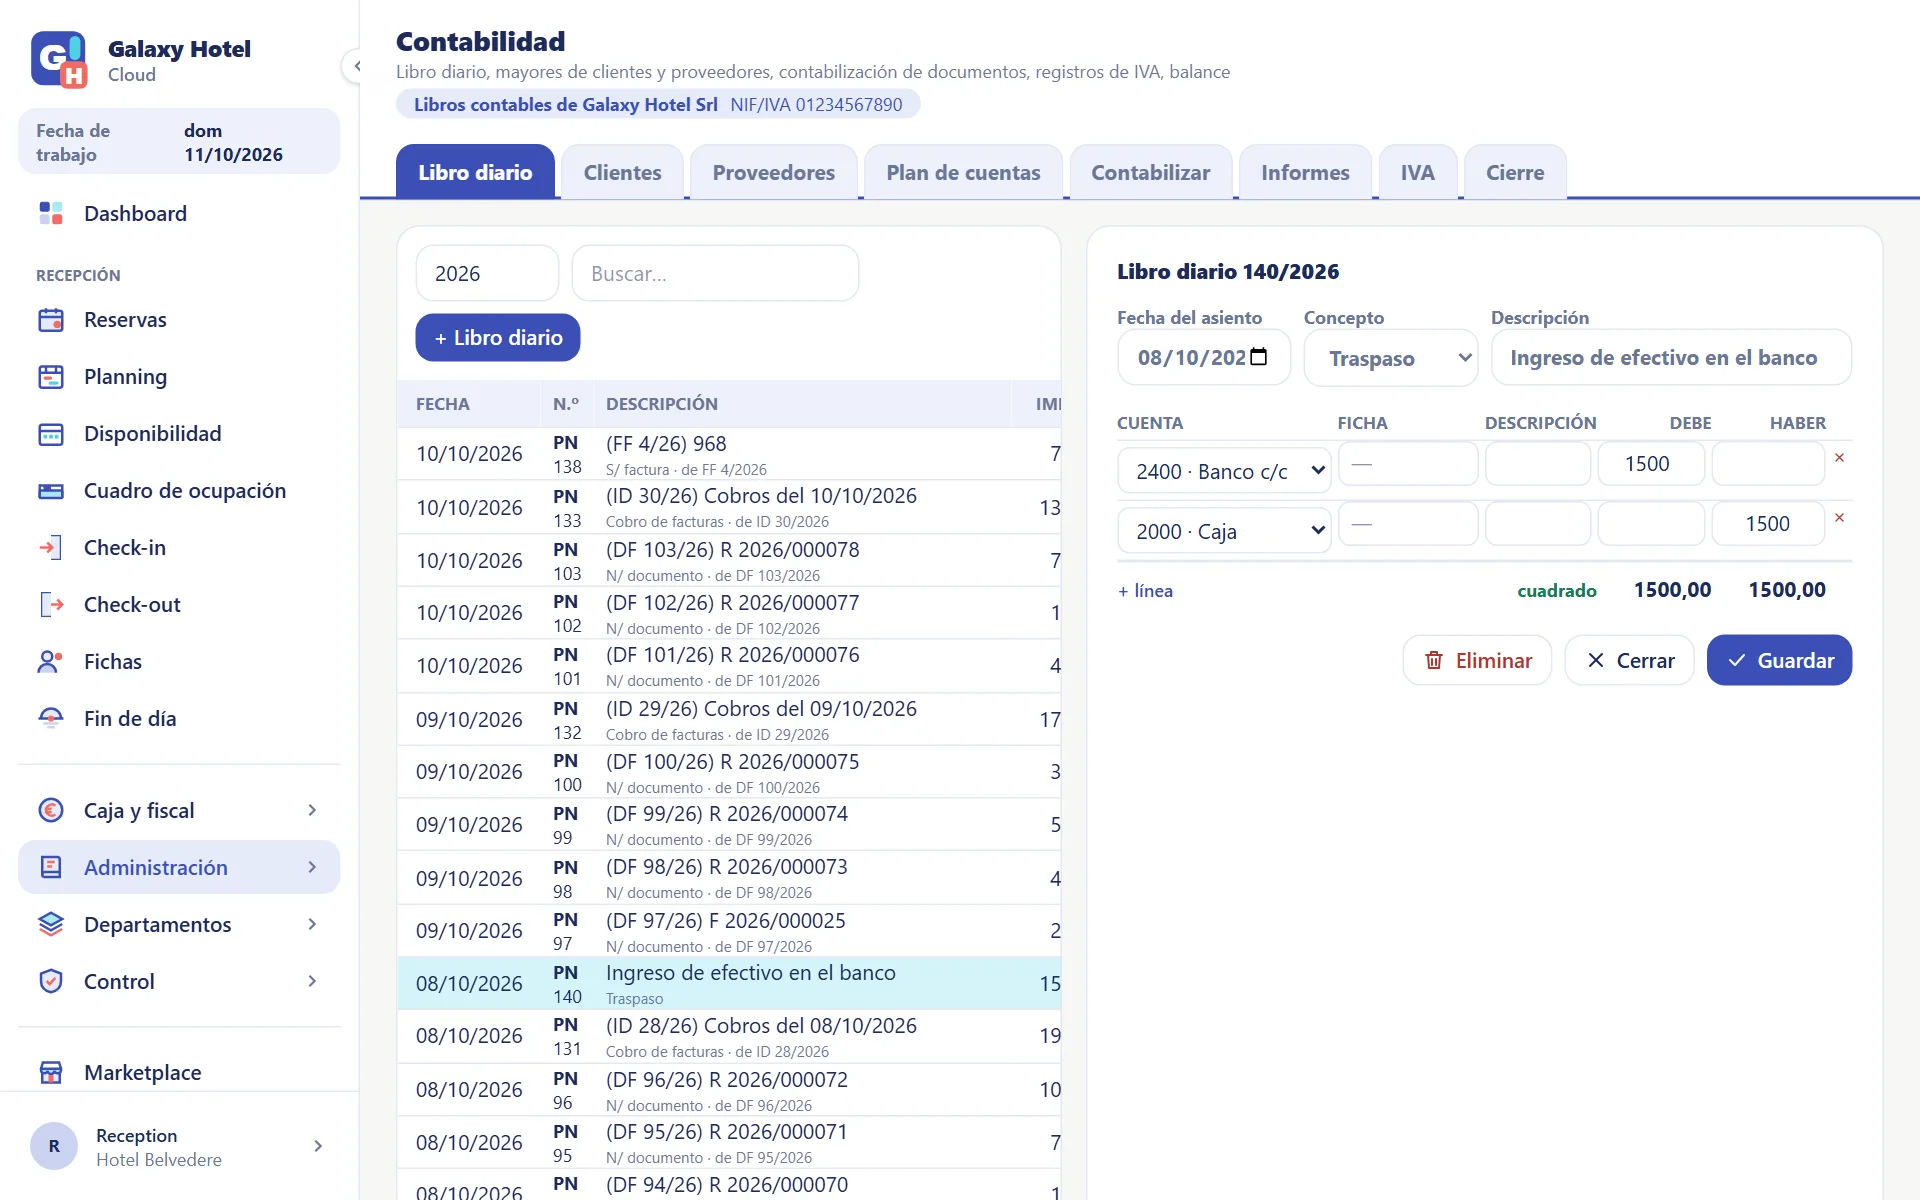Click the + Libro diario button

(x=498, y=338)
